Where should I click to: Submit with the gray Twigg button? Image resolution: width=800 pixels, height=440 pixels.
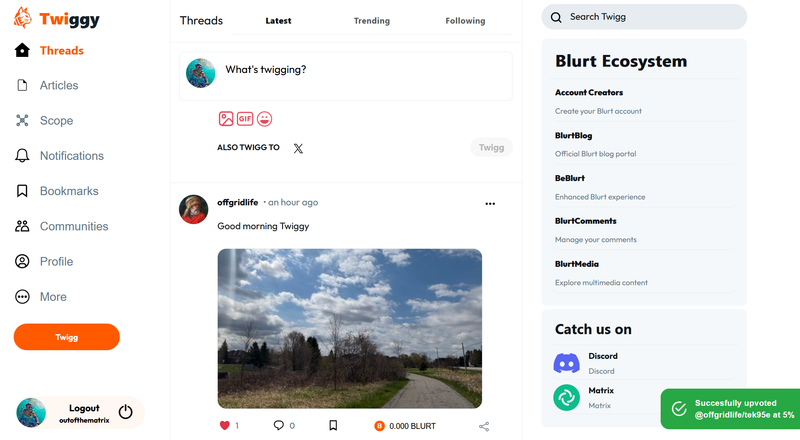pyautogui.click(x=491, y=148)
